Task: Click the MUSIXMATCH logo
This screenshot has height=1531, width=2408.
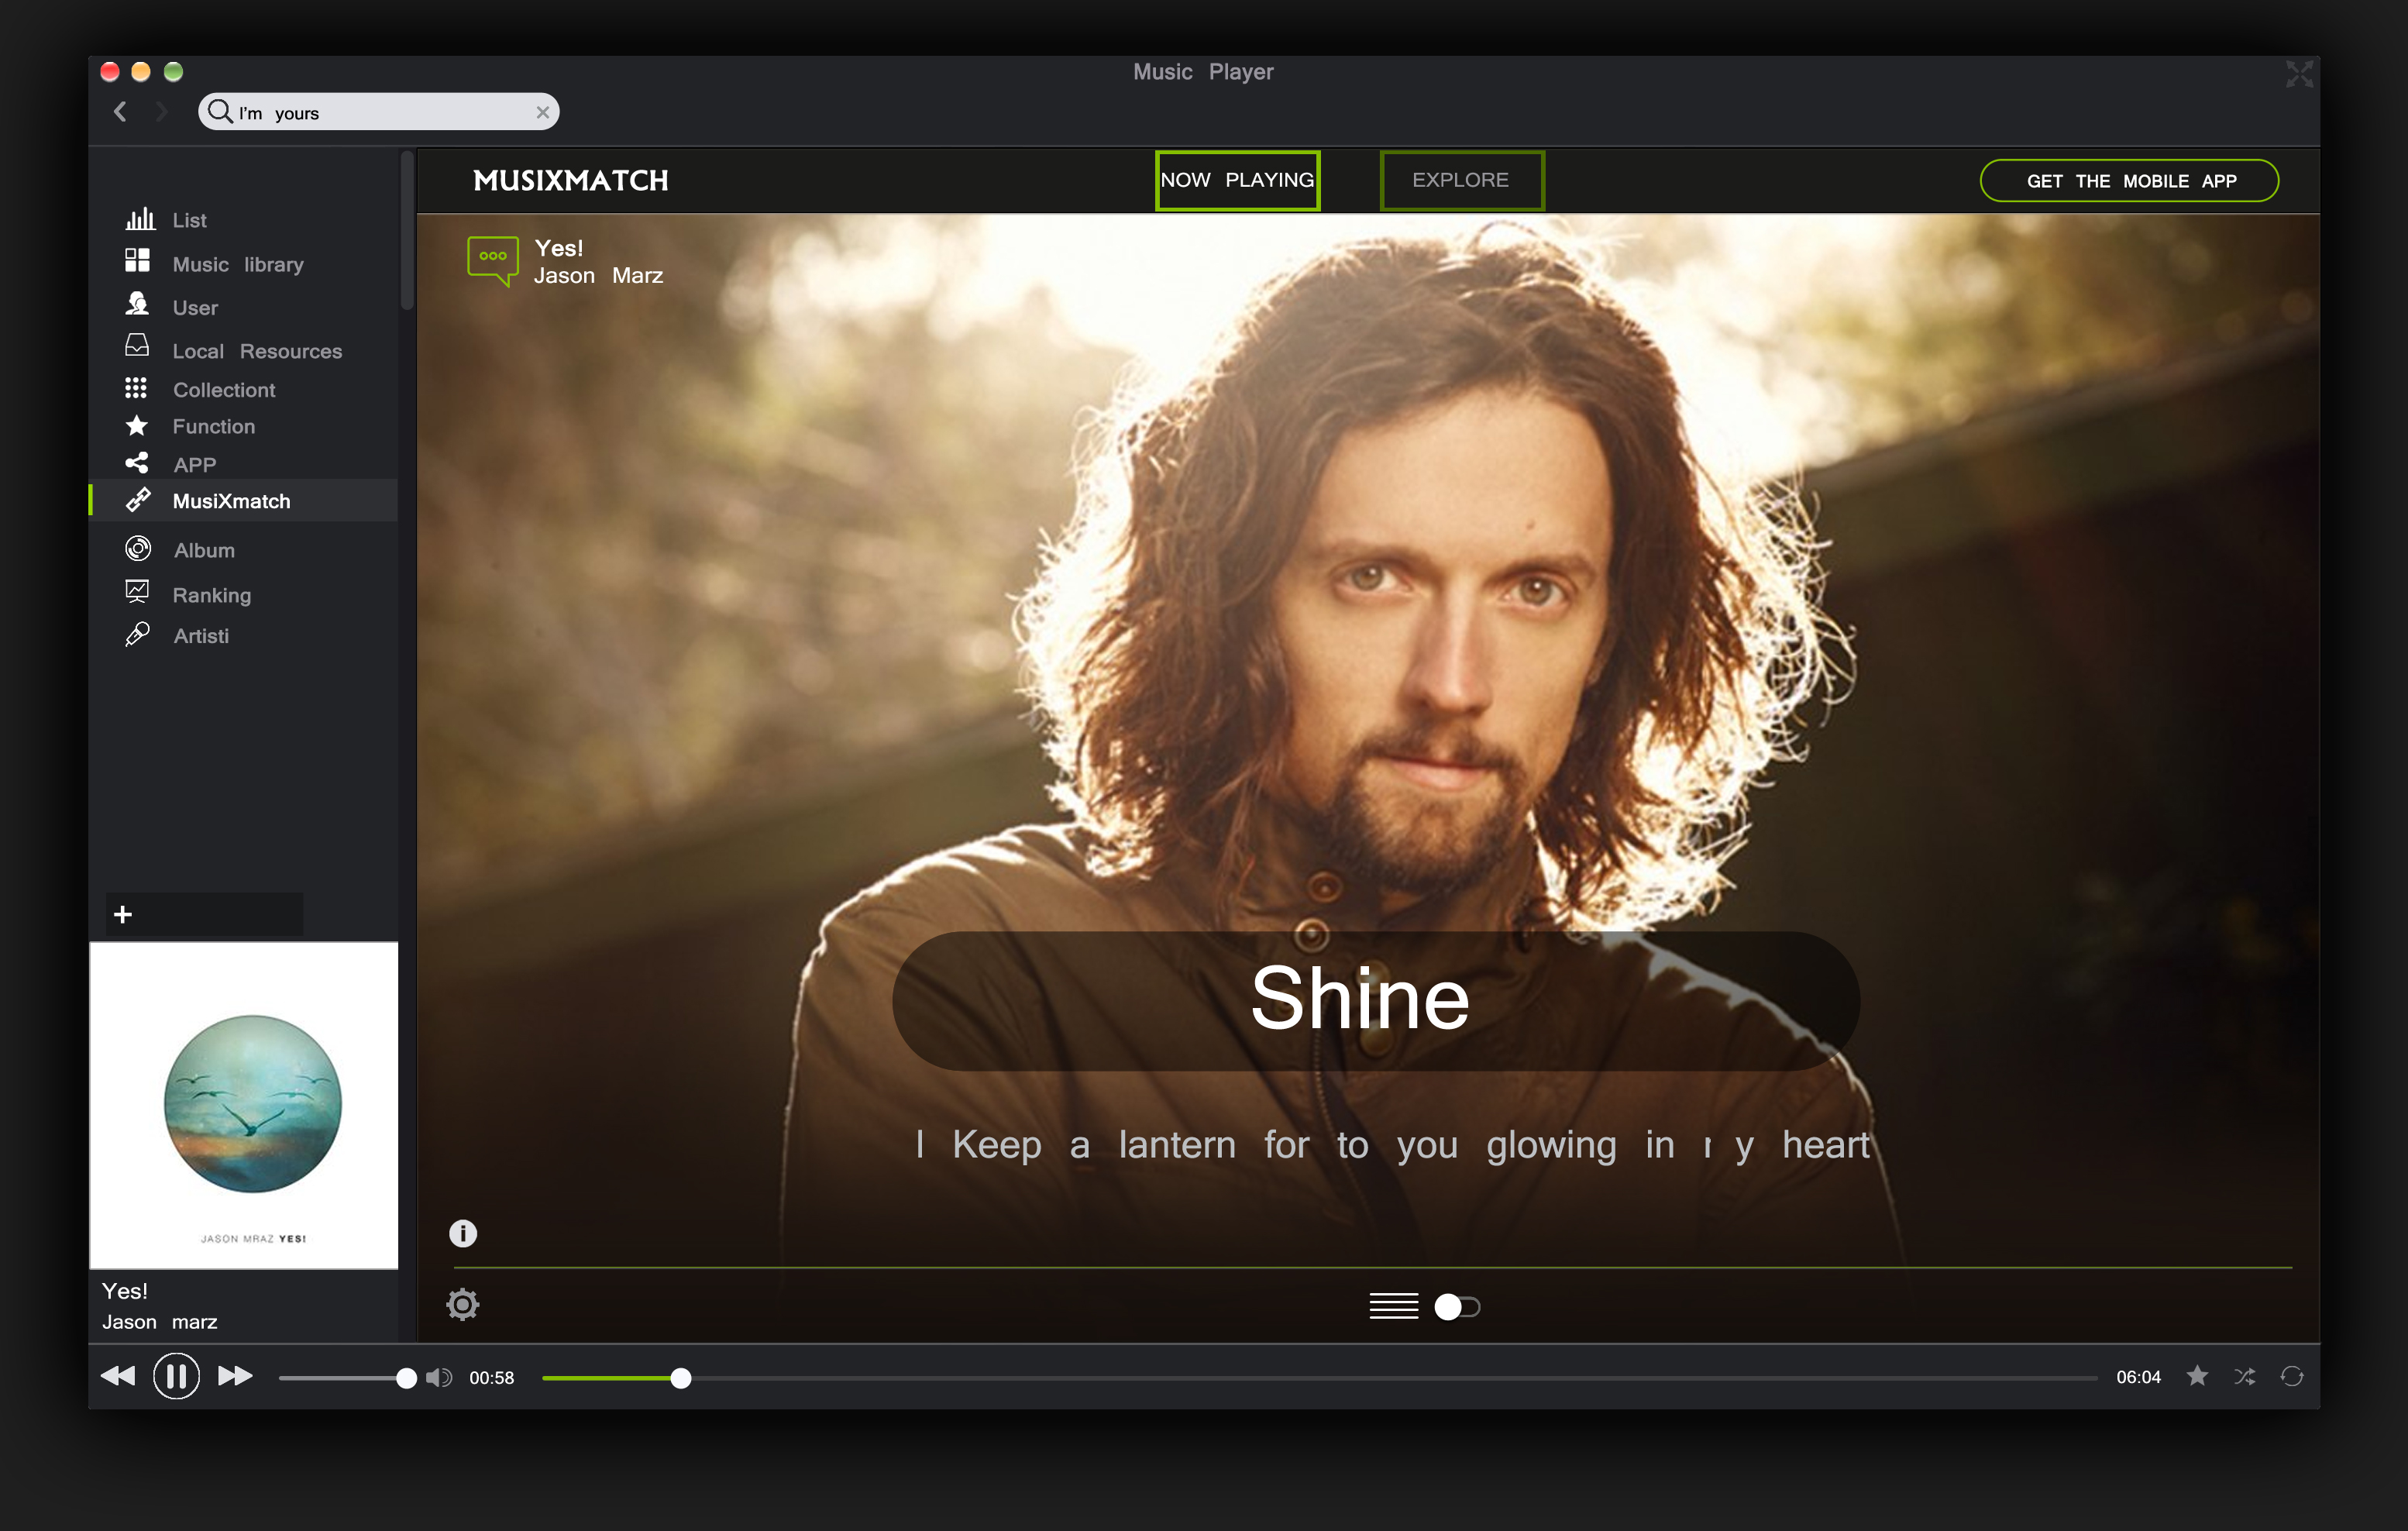Action: pyautogui.click(x=571, y=181)
